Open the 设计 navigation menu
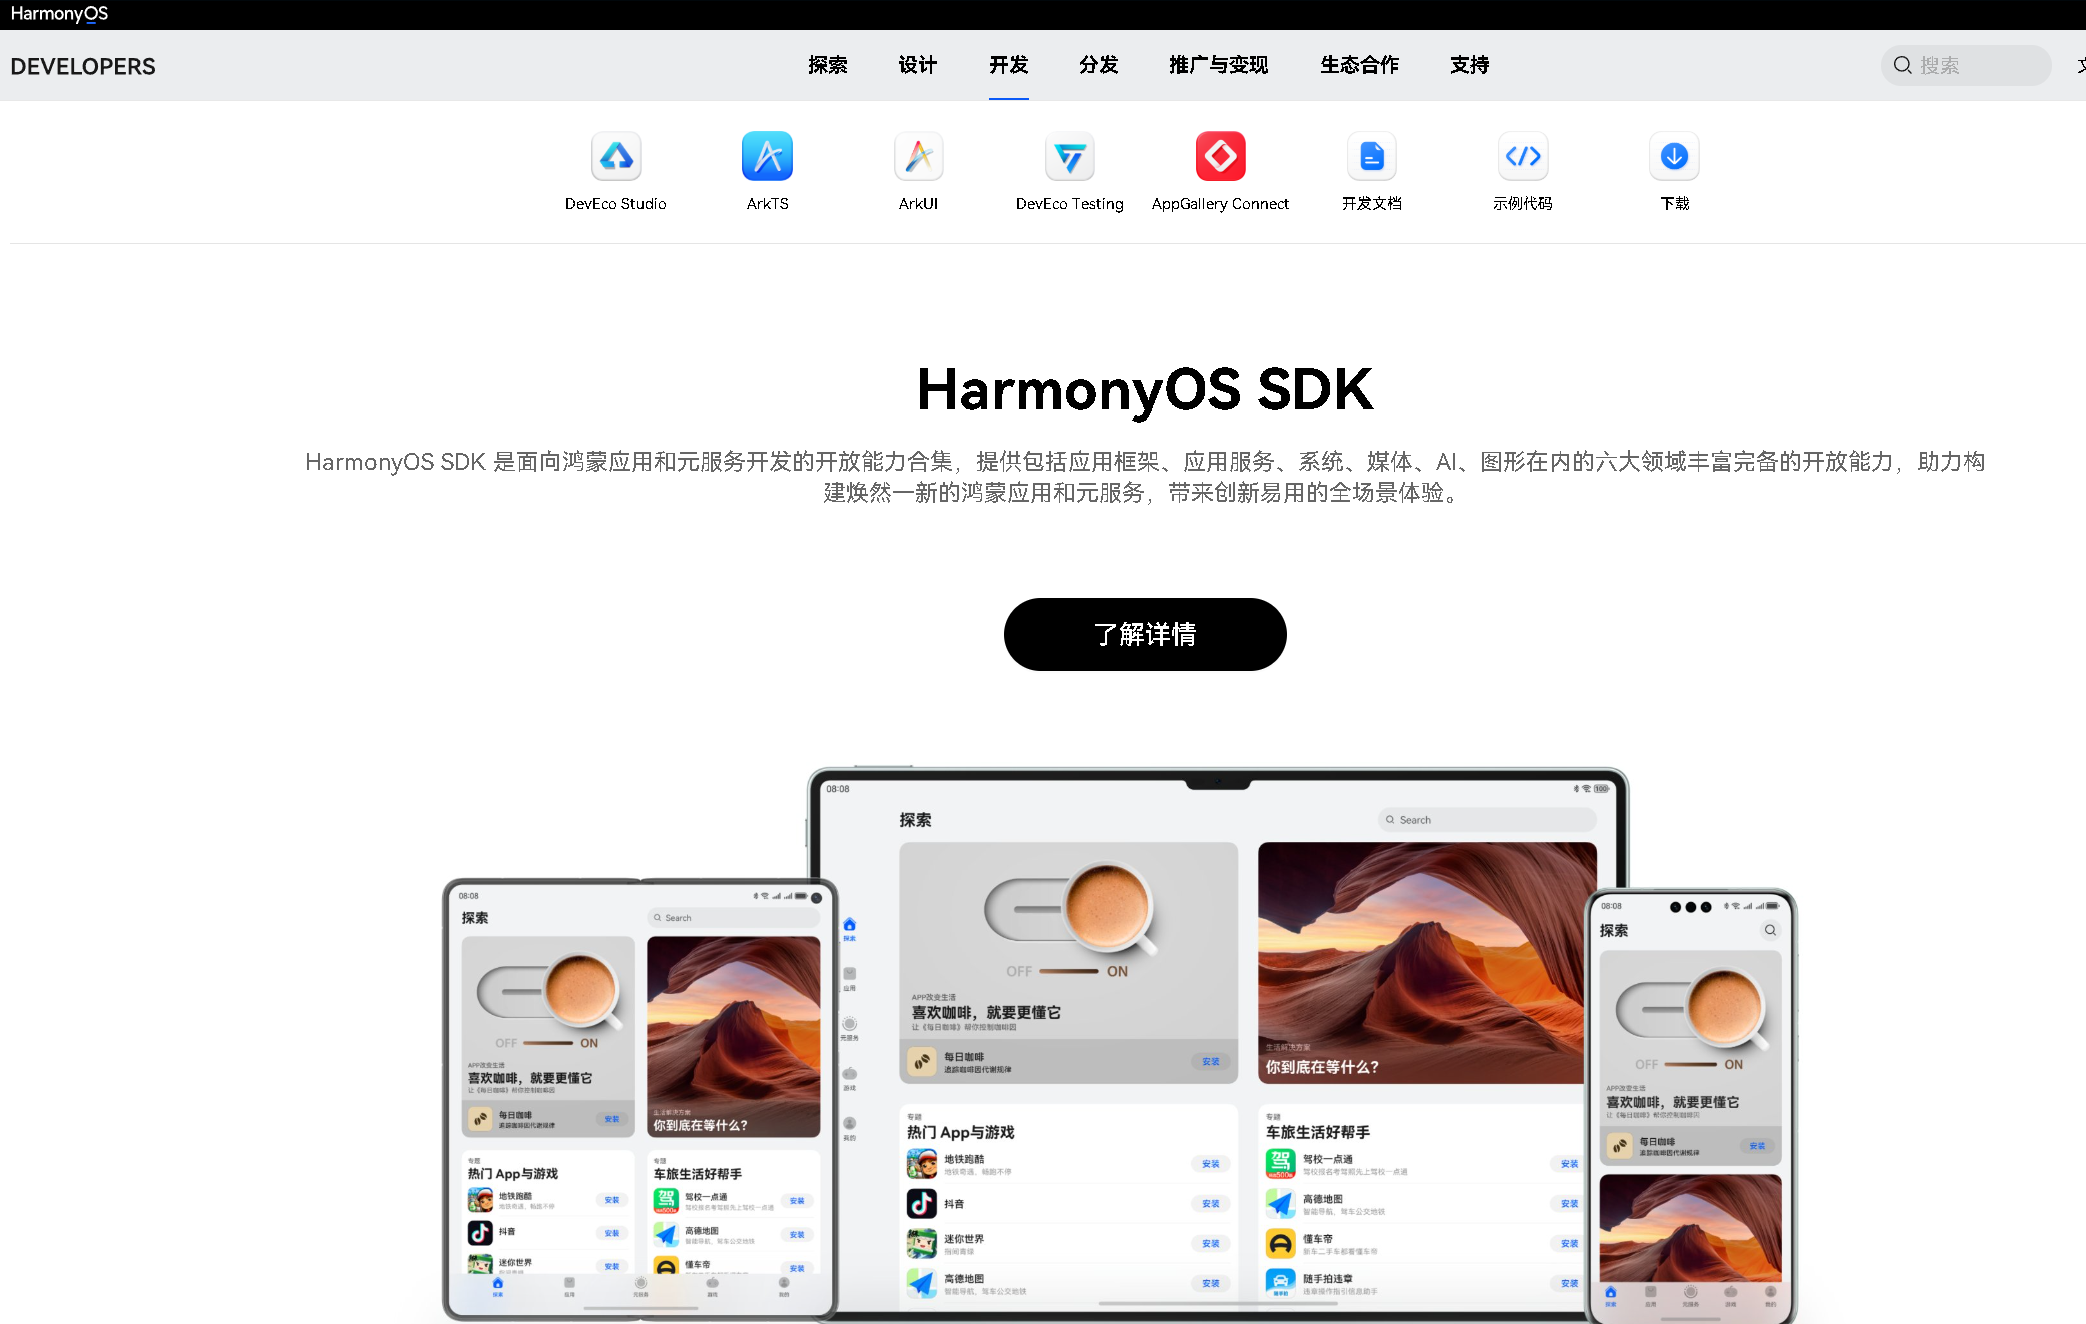 click(x=918, y=65)
